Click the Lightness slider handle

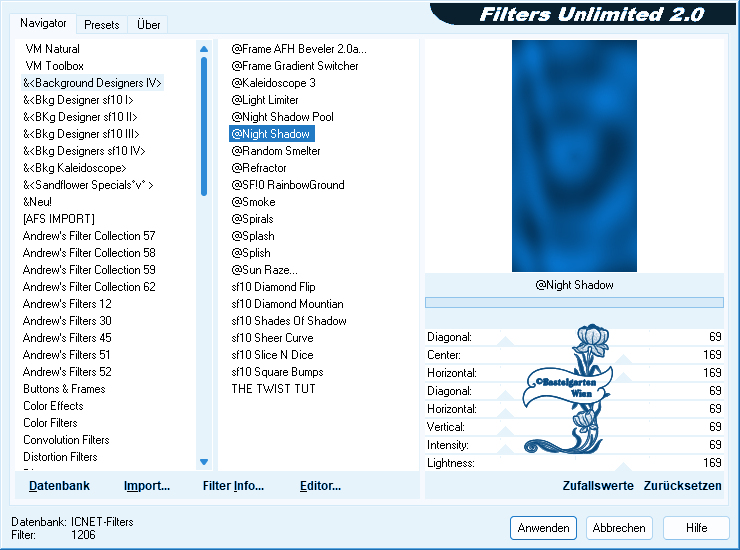click(623, 467)
